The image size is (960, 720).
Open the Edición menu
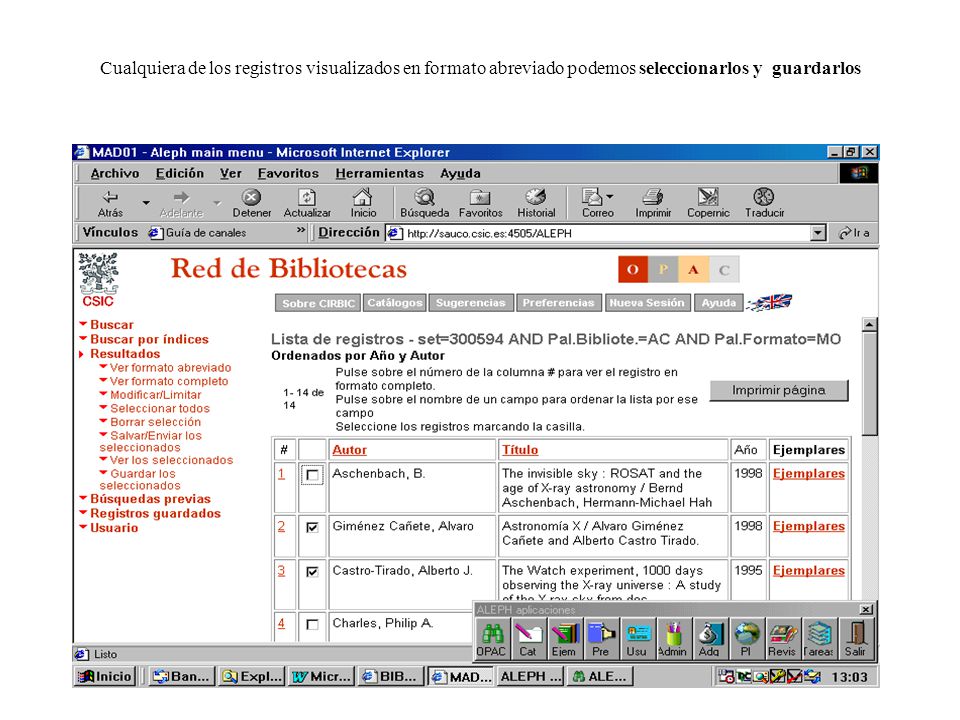[179, 173]
